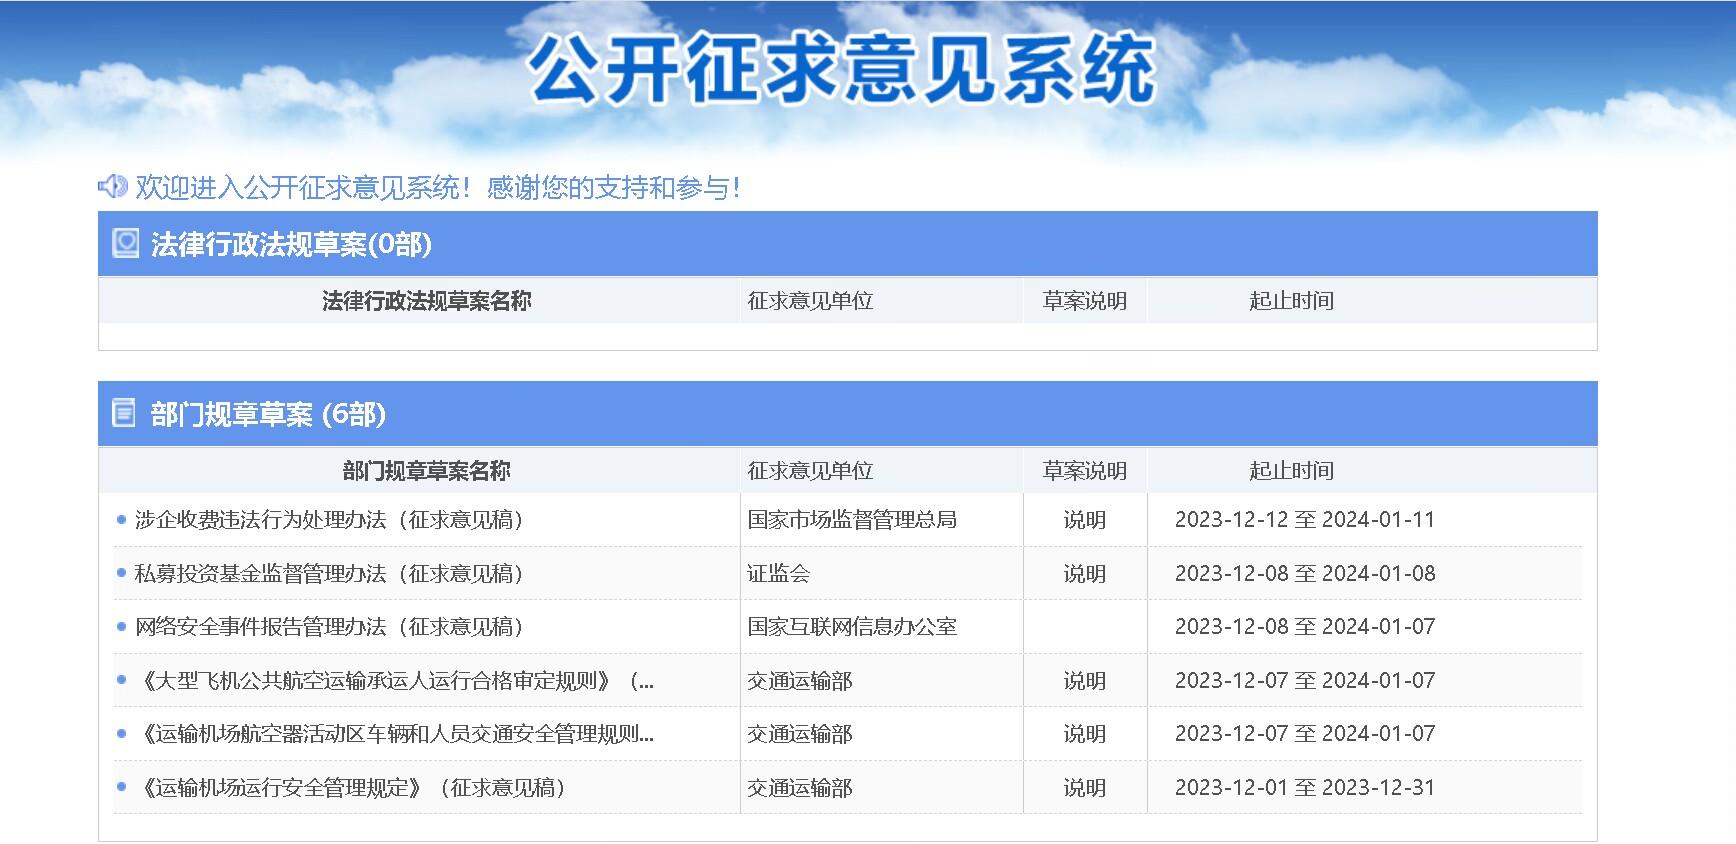Image resolution: width=1736 pixels, height=844 pixels.
Task: Click 征求意见单位 header in 部门规章 table
Action: pyautogui.click(x=810, y=471)
